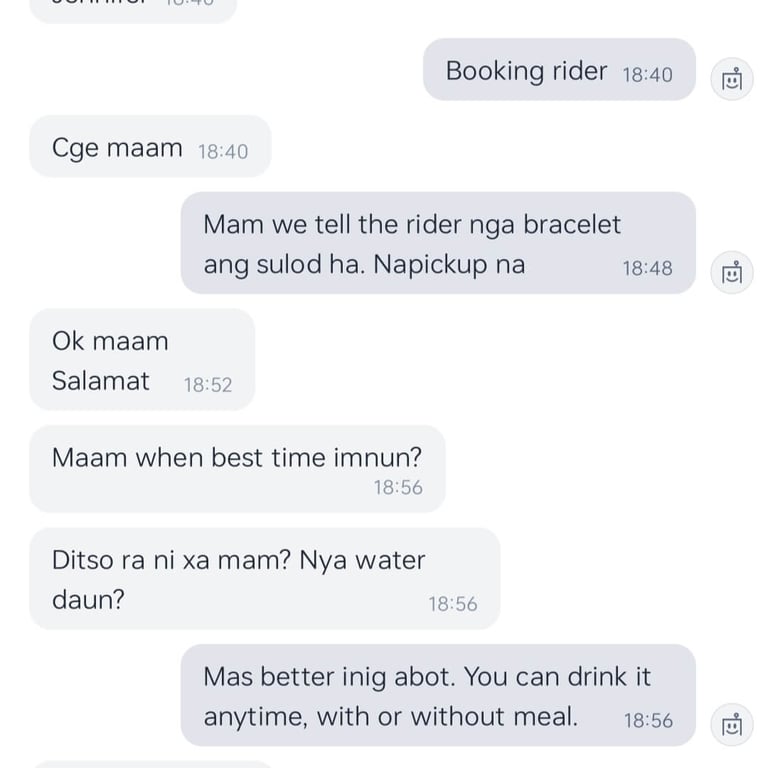This screenshot has width=768, height=768.
Task: Select "Maam when best time imnun?" message
Action: tap(237, 468)
